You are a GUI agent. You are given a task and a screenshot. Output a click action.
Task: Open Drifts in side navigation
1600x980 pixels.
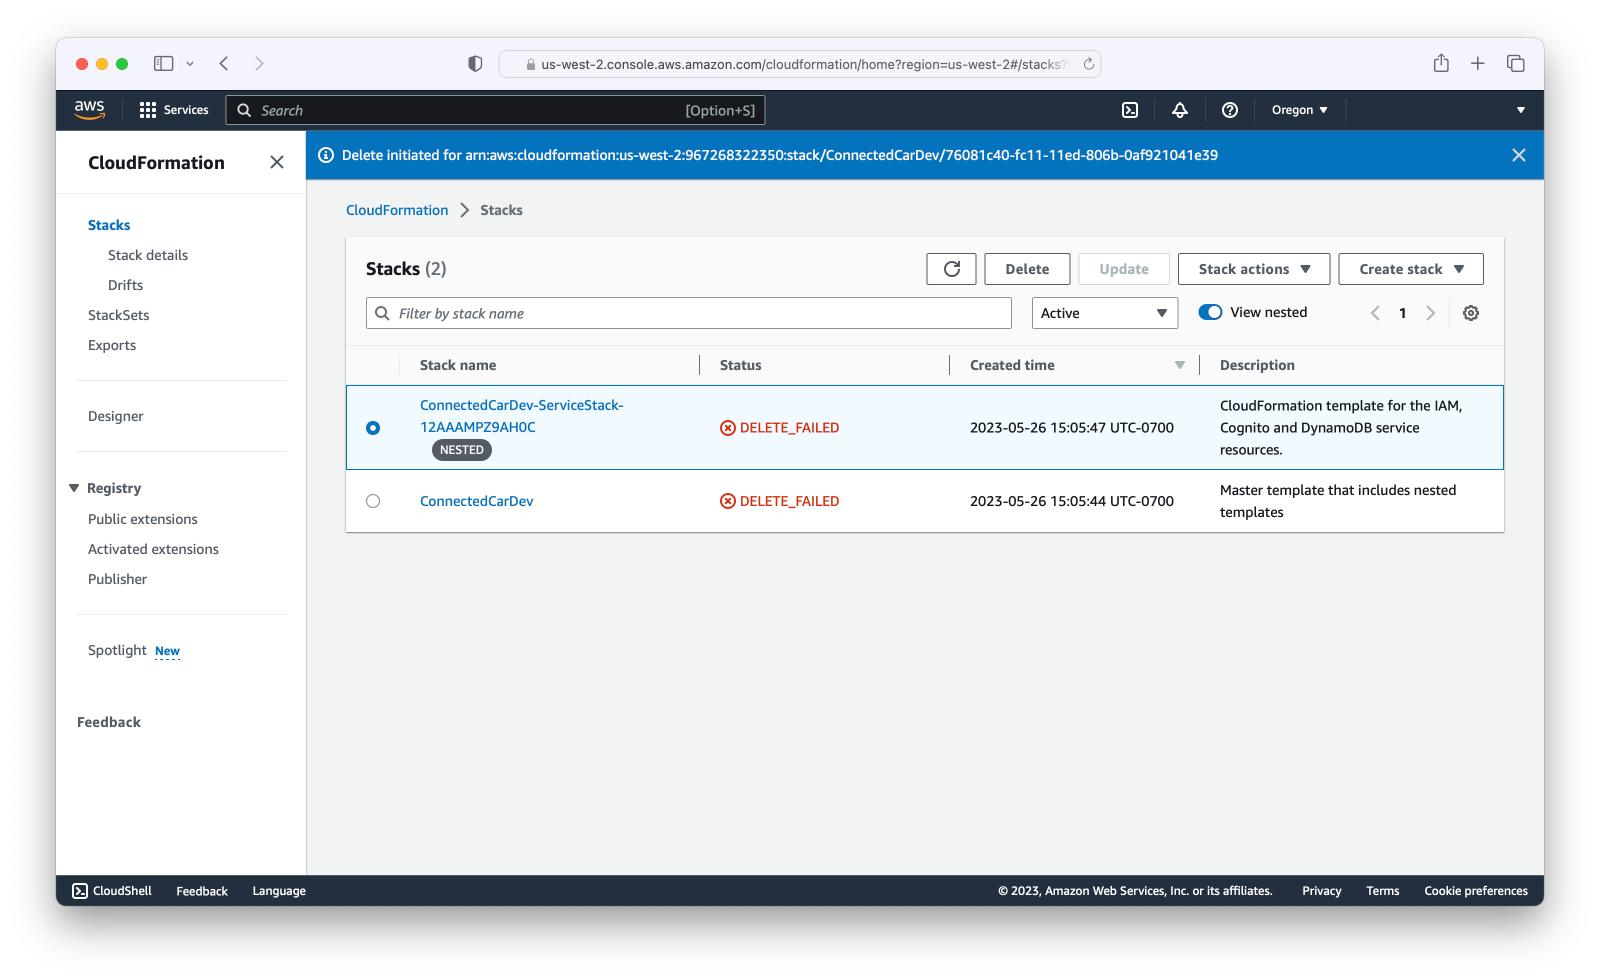(126, 285)
